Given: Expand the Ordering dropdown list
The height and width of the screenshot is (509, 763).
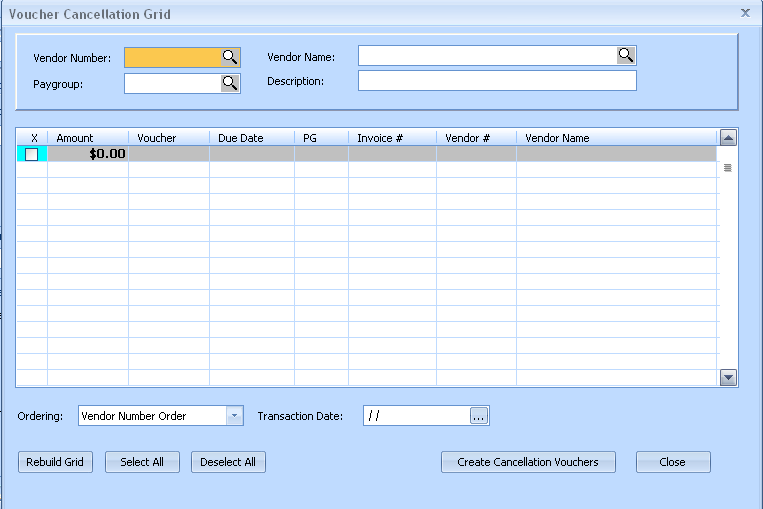Looking at the screenshot, I should [x=234, y=416].
